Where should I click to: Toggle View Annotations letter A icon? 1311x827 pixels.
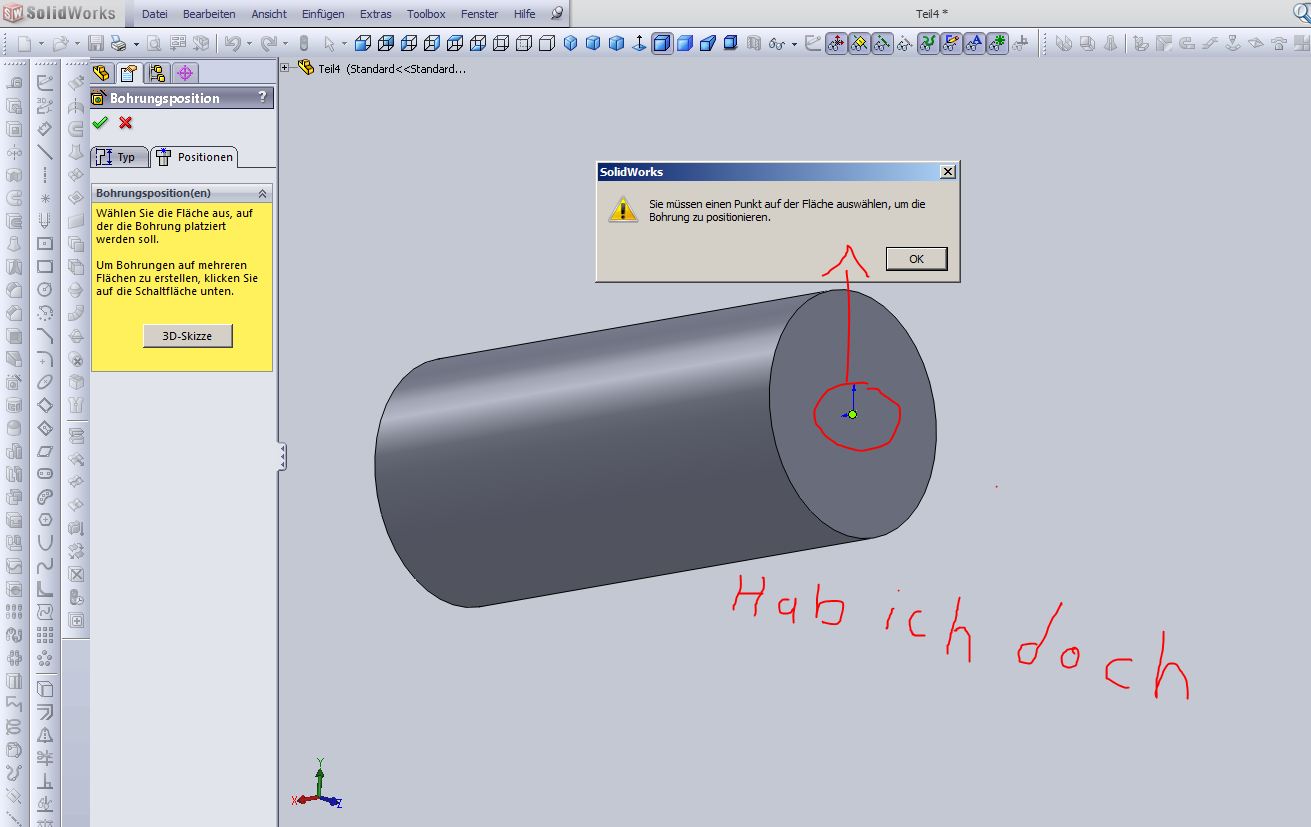[974, 44]
